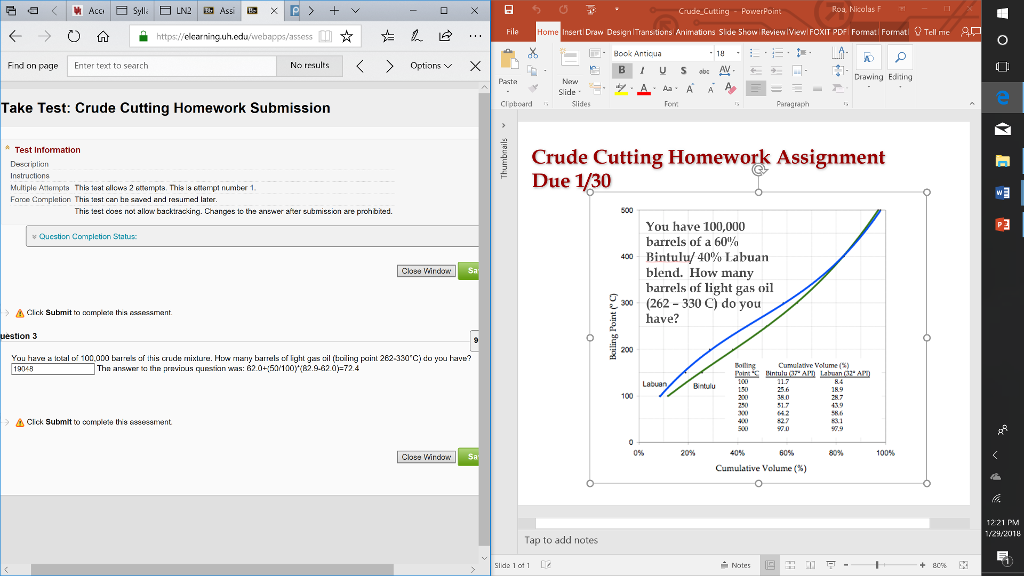
Task: Open Notes pane from status bar
Action: click(x=736, y=565)
